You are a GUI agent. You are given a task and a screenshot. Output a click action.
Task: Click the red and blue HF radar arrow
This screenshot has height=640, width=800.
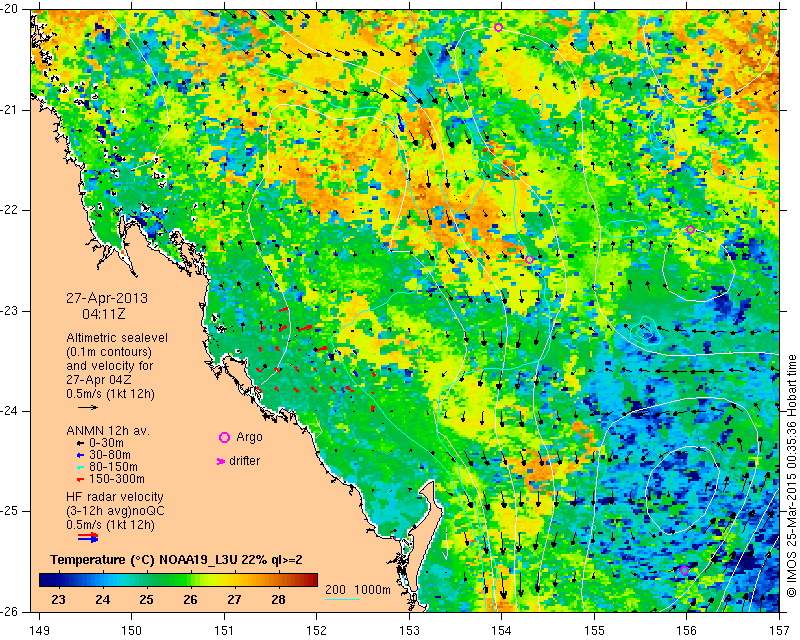(88, 537)
